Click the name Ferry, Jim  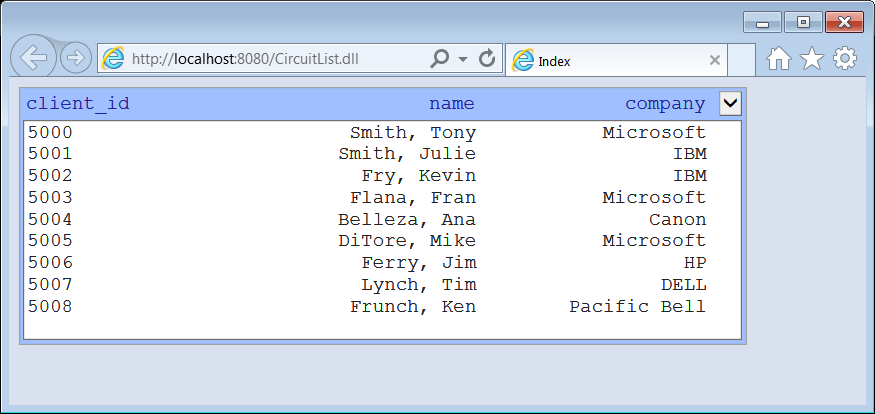pyautogui.click(x=419, y=263)
